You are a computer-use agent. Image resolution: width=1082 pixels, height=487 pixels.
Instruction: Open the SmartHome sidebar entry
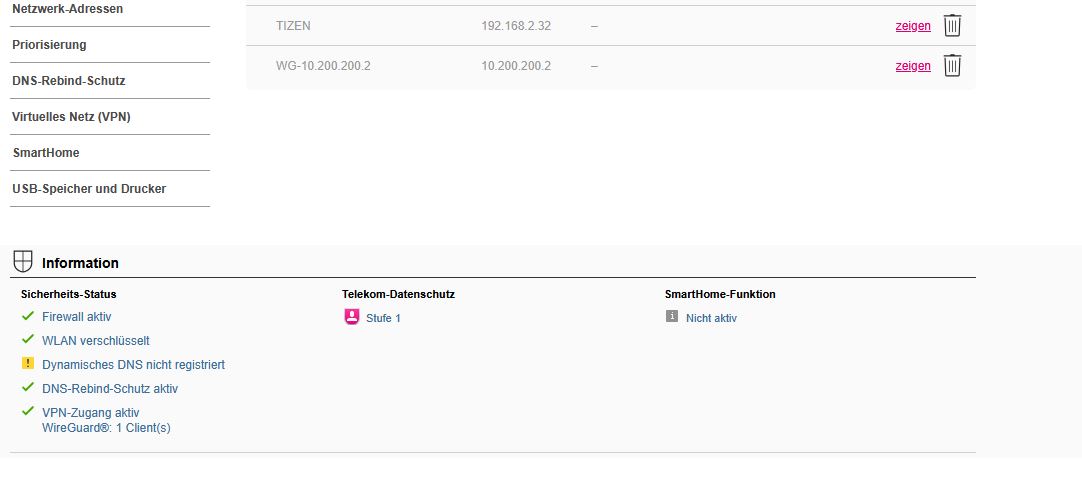tap(46, 153)
